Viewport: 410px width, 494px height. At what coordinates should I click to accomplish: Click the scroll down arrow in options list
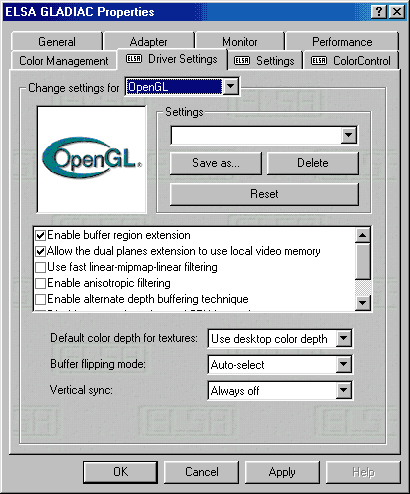(363, 303)
